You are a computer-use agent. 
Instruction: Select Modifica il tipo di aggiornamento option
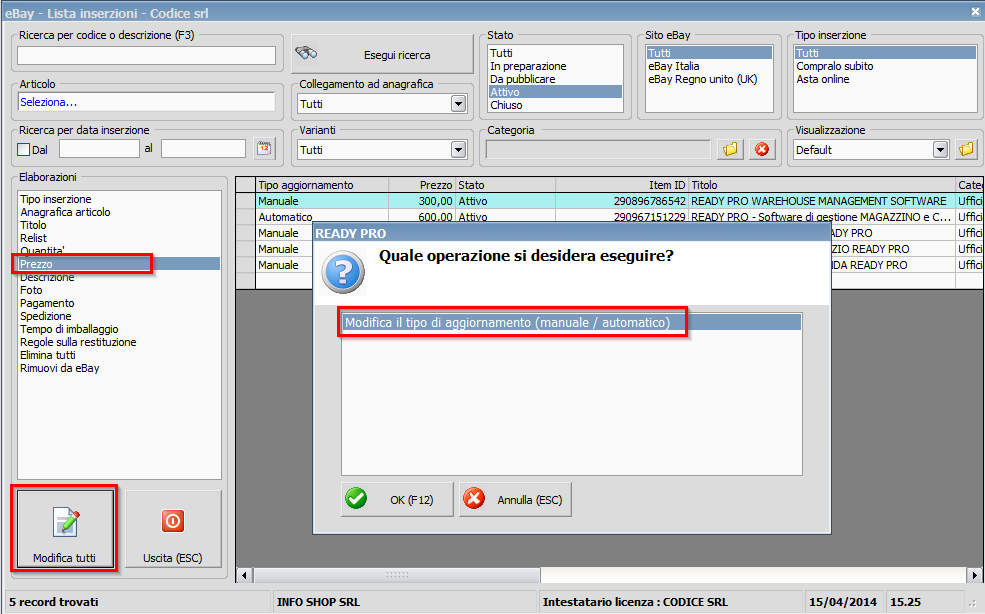[572, 322]
